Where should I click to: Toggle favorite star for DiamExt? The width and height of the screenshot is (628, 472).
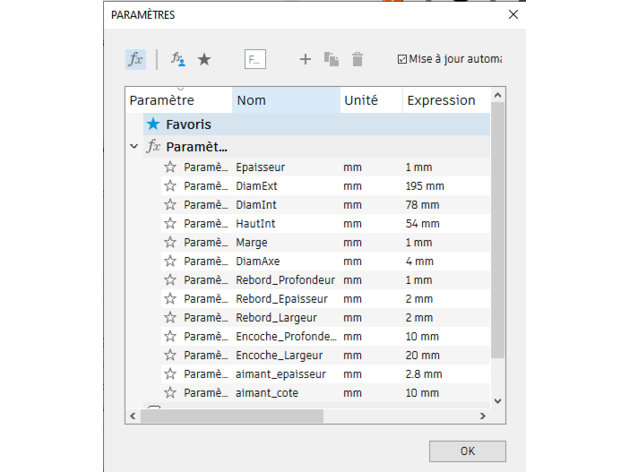[x=170, y=186]
